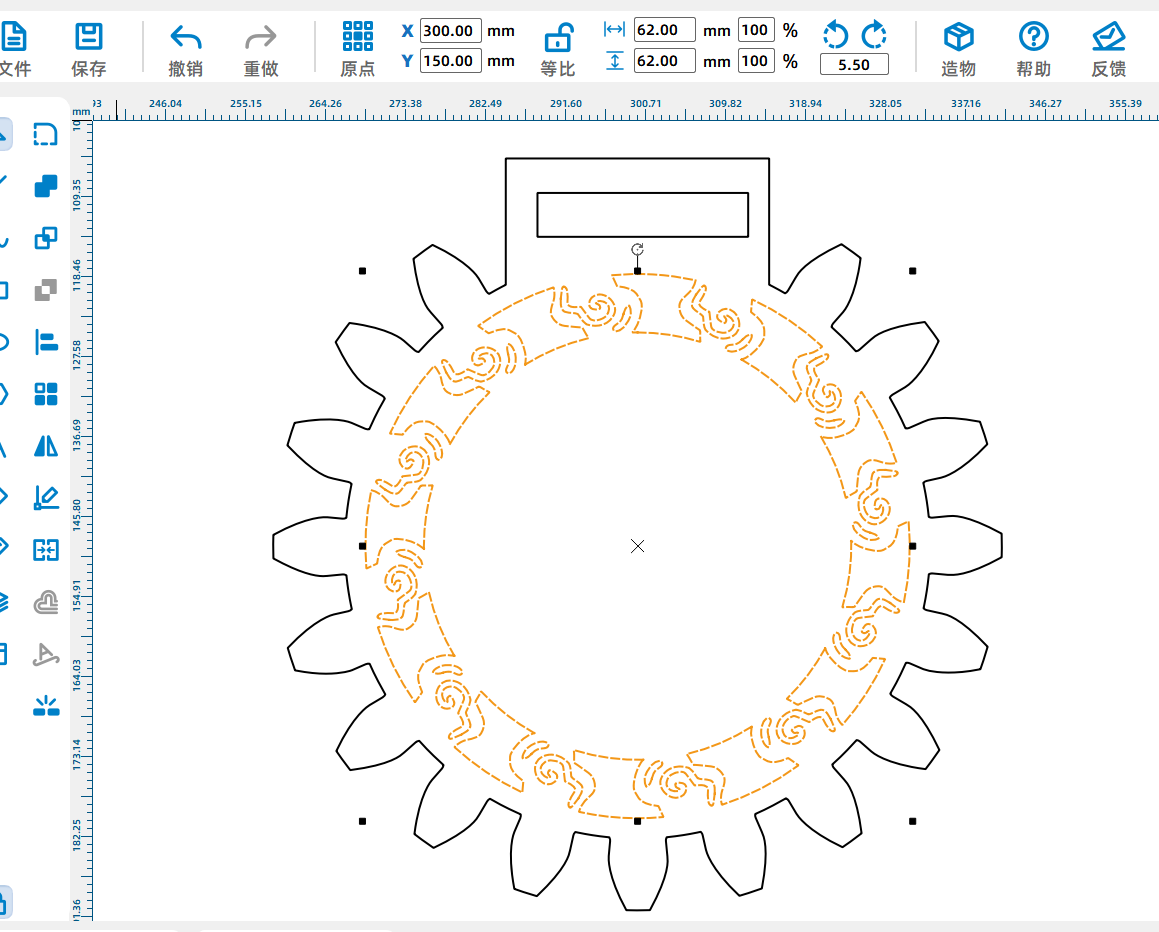
Task: Click the height percentage field
Action: [x=755, y=61]
